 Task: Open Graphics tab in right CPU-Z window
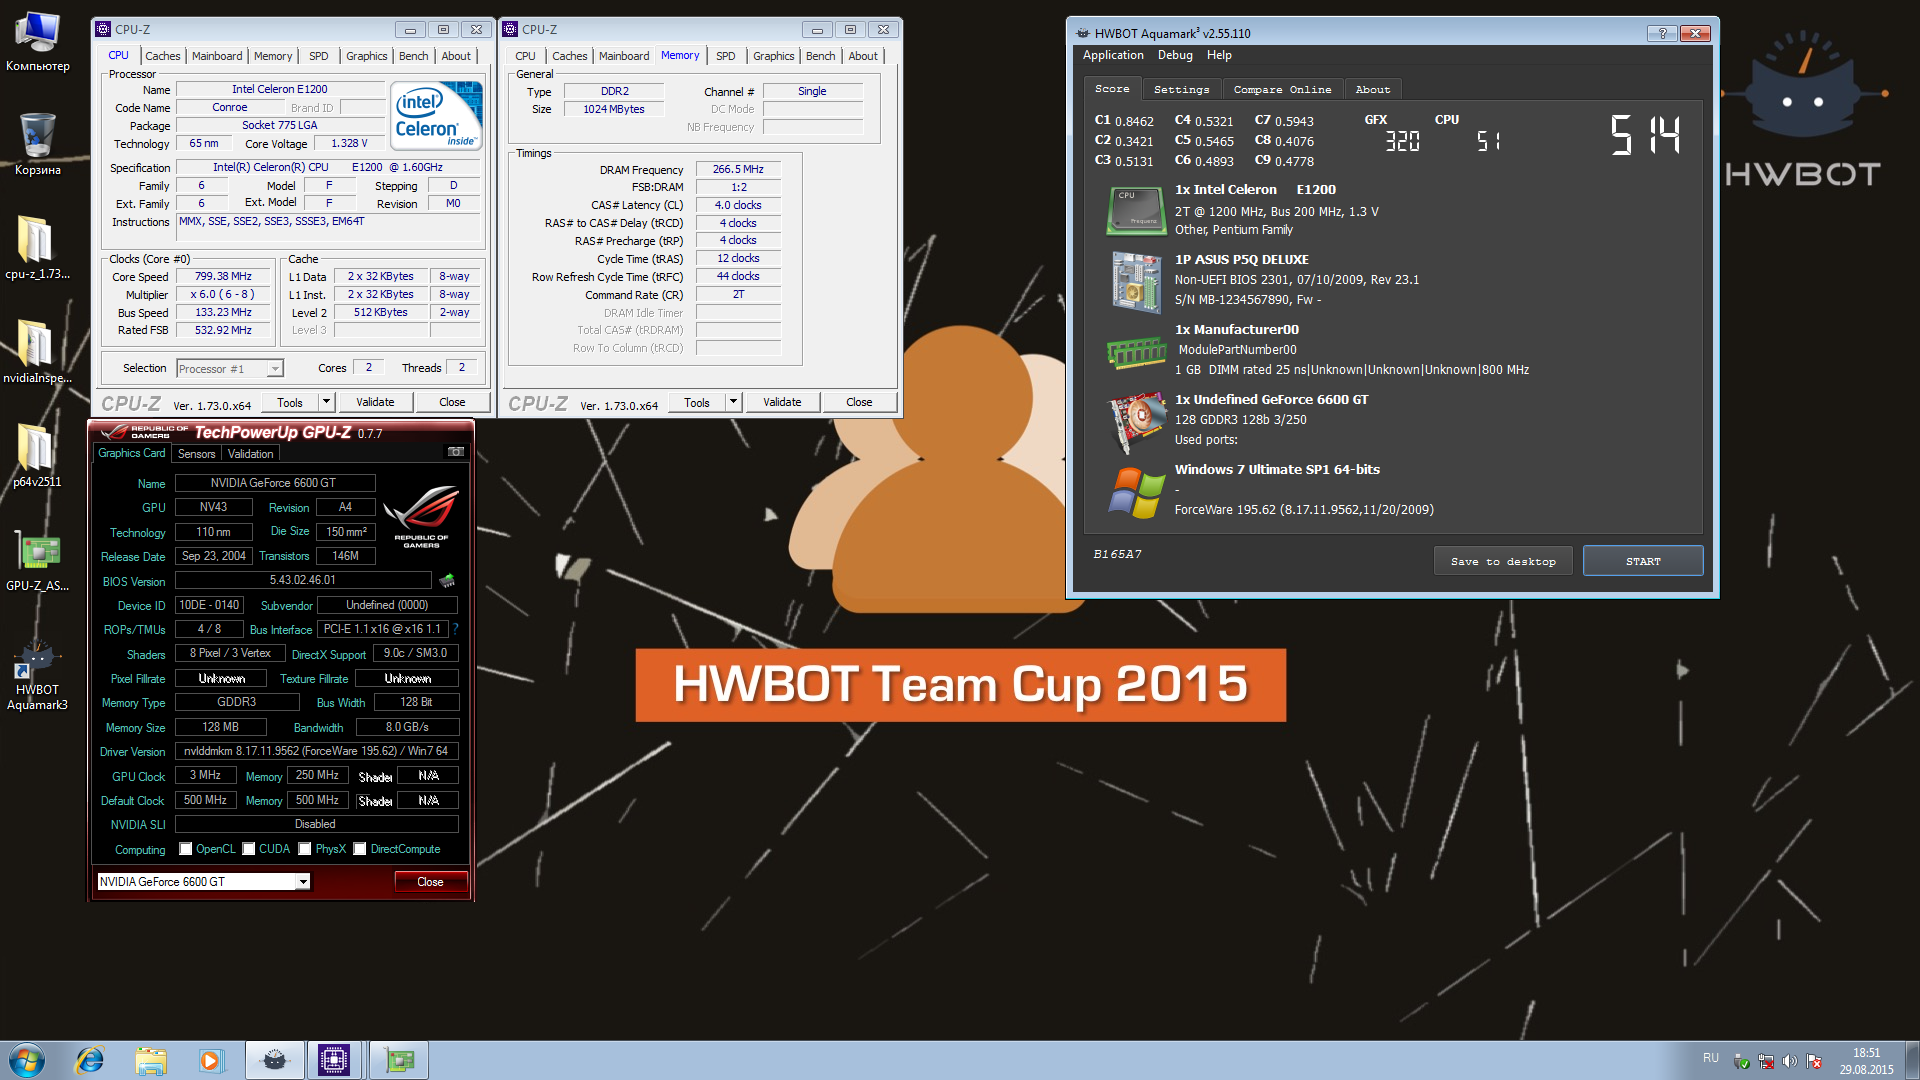click(x=773, y=56)
